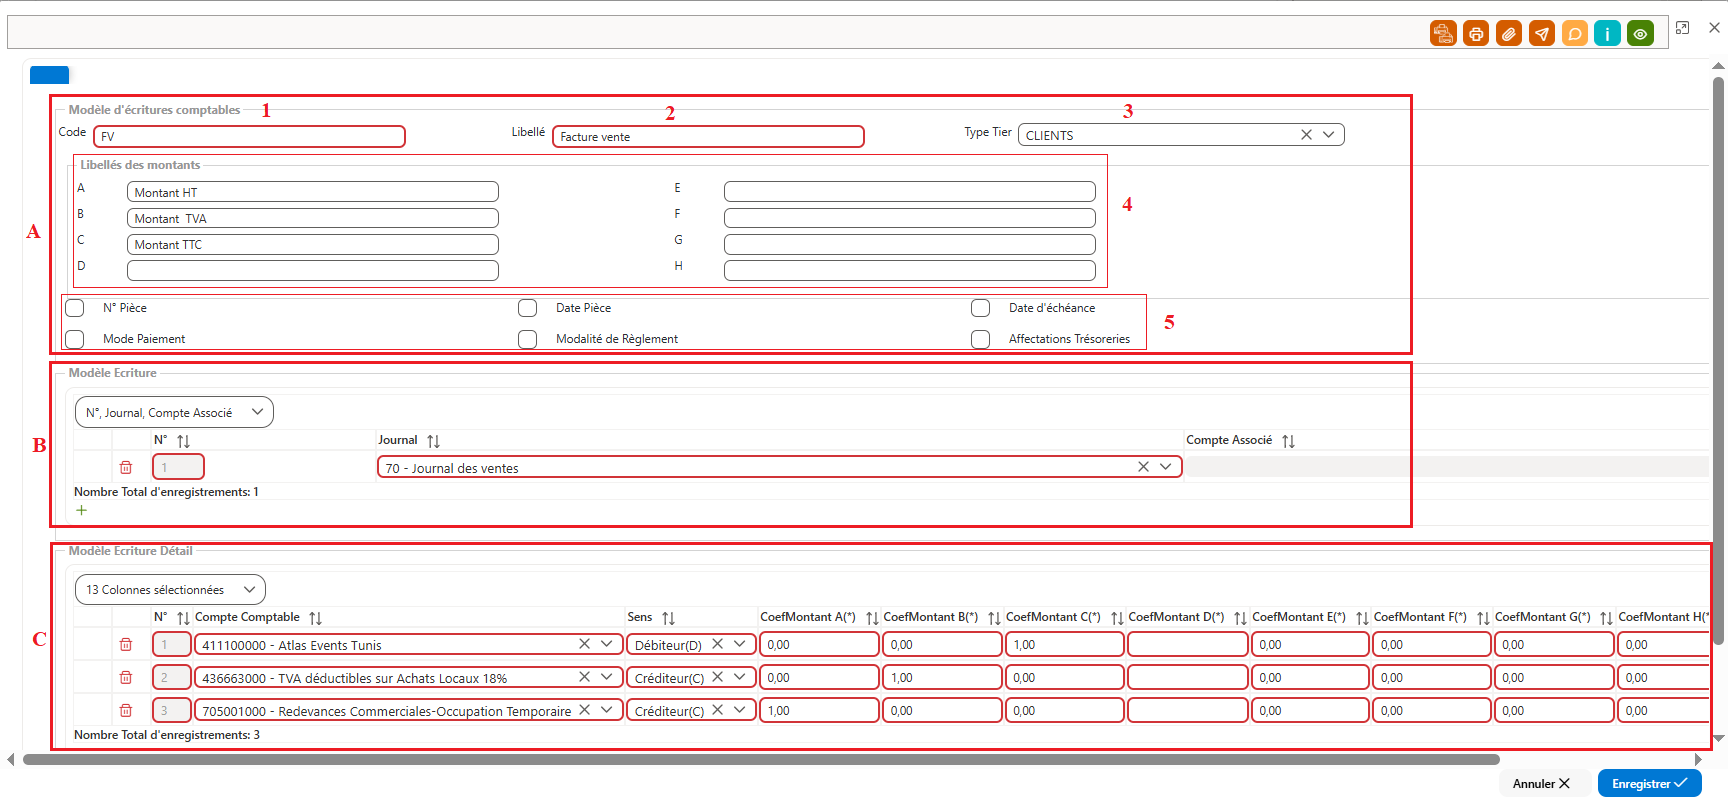Delete row 2 using its trash icon
Viewport: 1728px width, 800px height.
click(126, 678)
